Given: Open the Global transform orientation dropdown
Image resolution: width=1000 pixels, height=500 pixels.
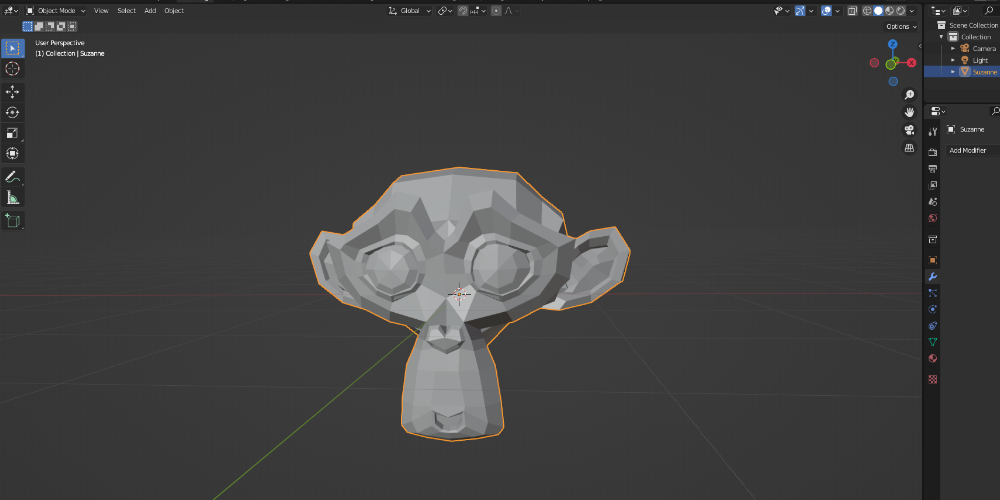Looking at the screenshot, I should click(410, 11).
